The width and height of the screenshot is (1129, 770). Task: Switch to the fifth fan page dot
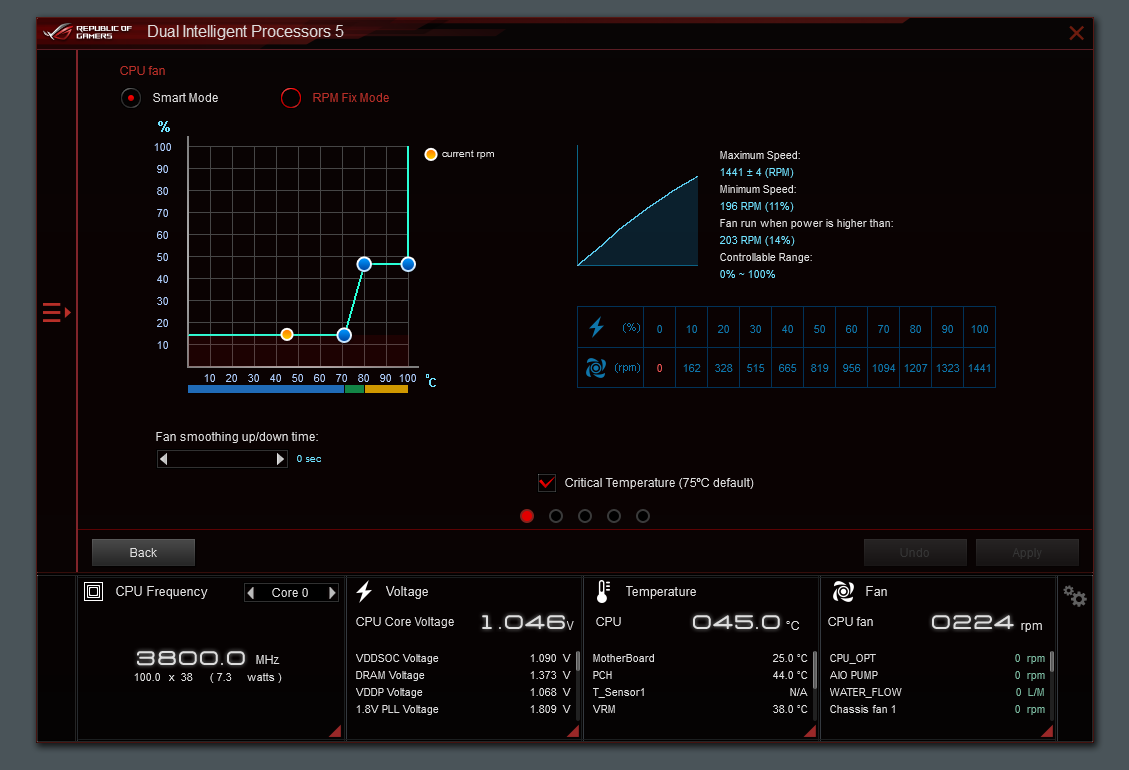click(x=643, y=516)
